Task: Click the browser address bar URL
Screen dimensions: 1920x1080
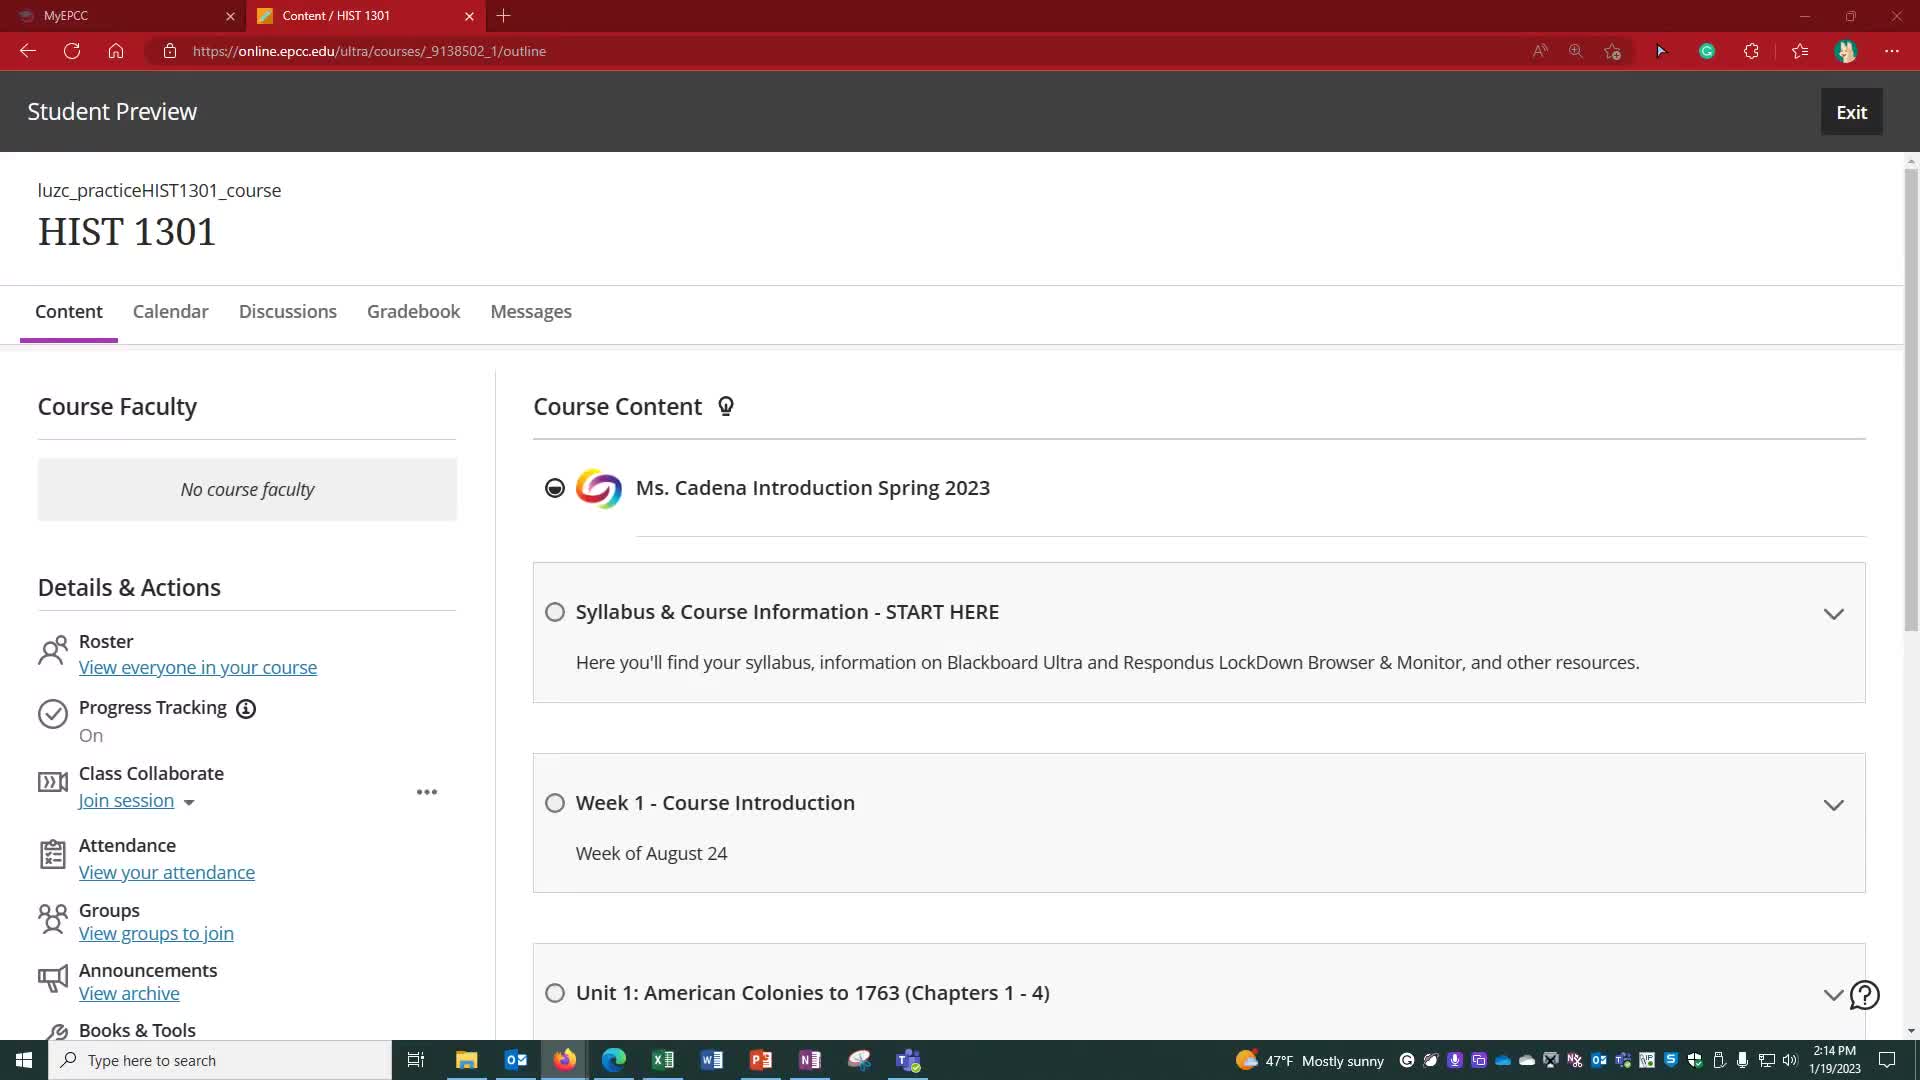Action: click(x=369, y=51)
